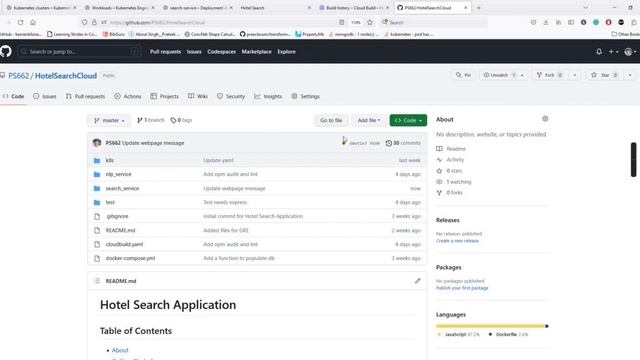Open the cloudbuild.yaml file

point(124,244)
